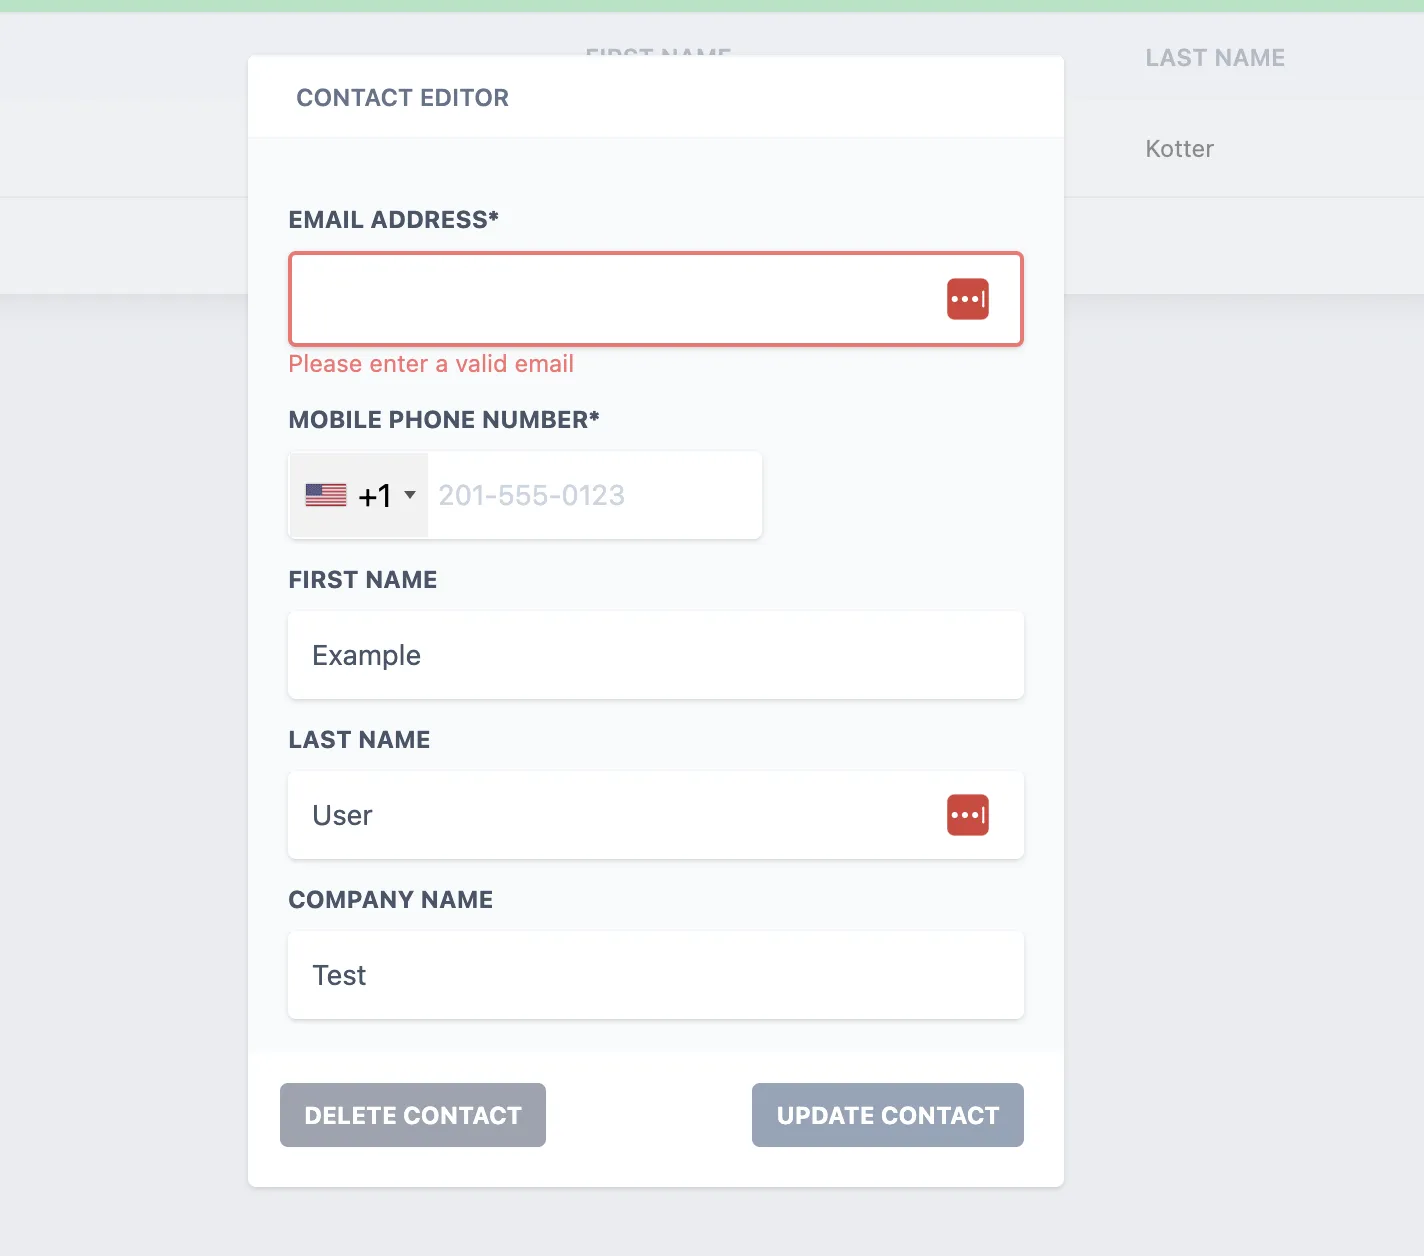
Task: Click the Last Name table column header
Action: click(1215, 58)
